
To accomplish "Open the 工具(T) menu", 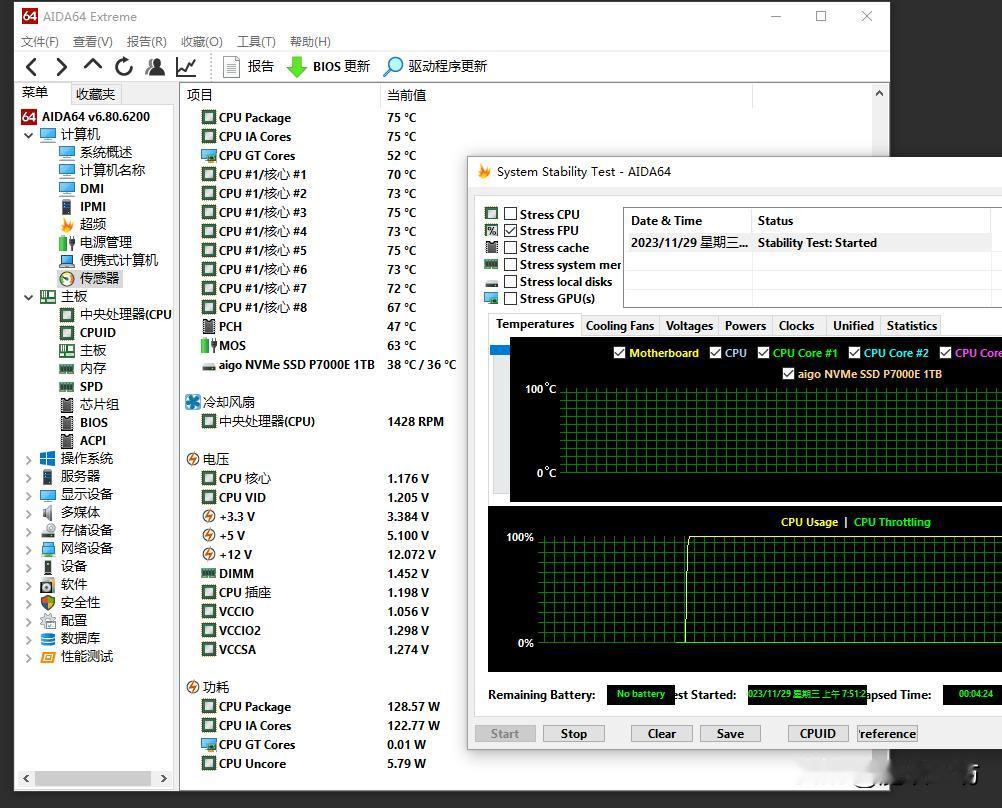I will tap(256, 42).
